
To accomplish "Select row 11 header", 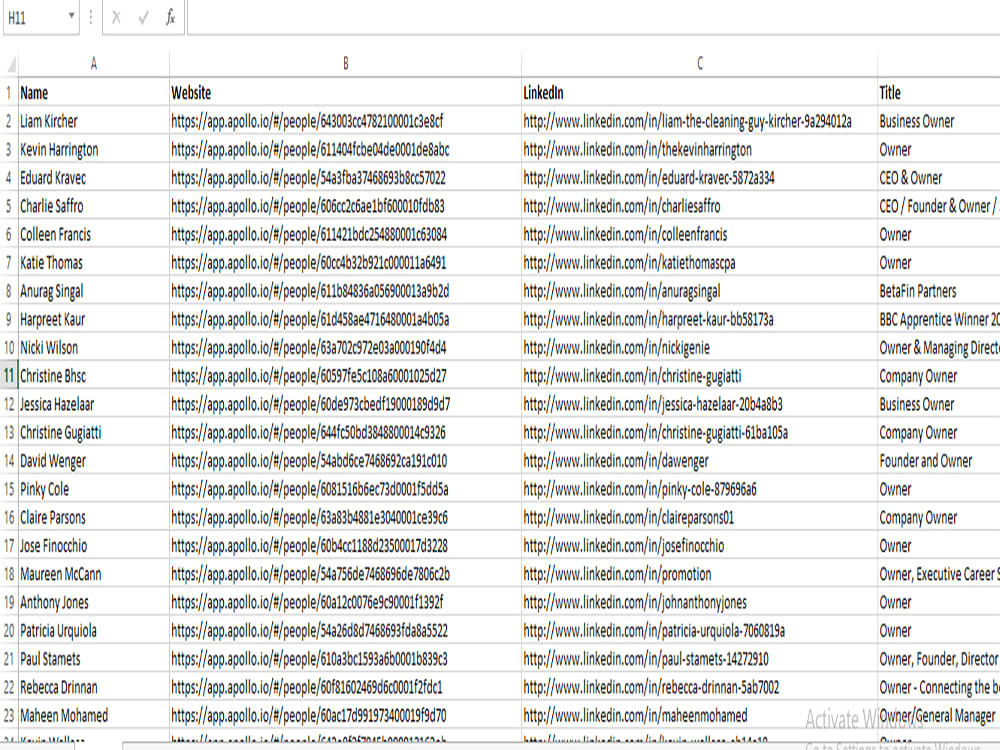I will click(x=9, y=376).
